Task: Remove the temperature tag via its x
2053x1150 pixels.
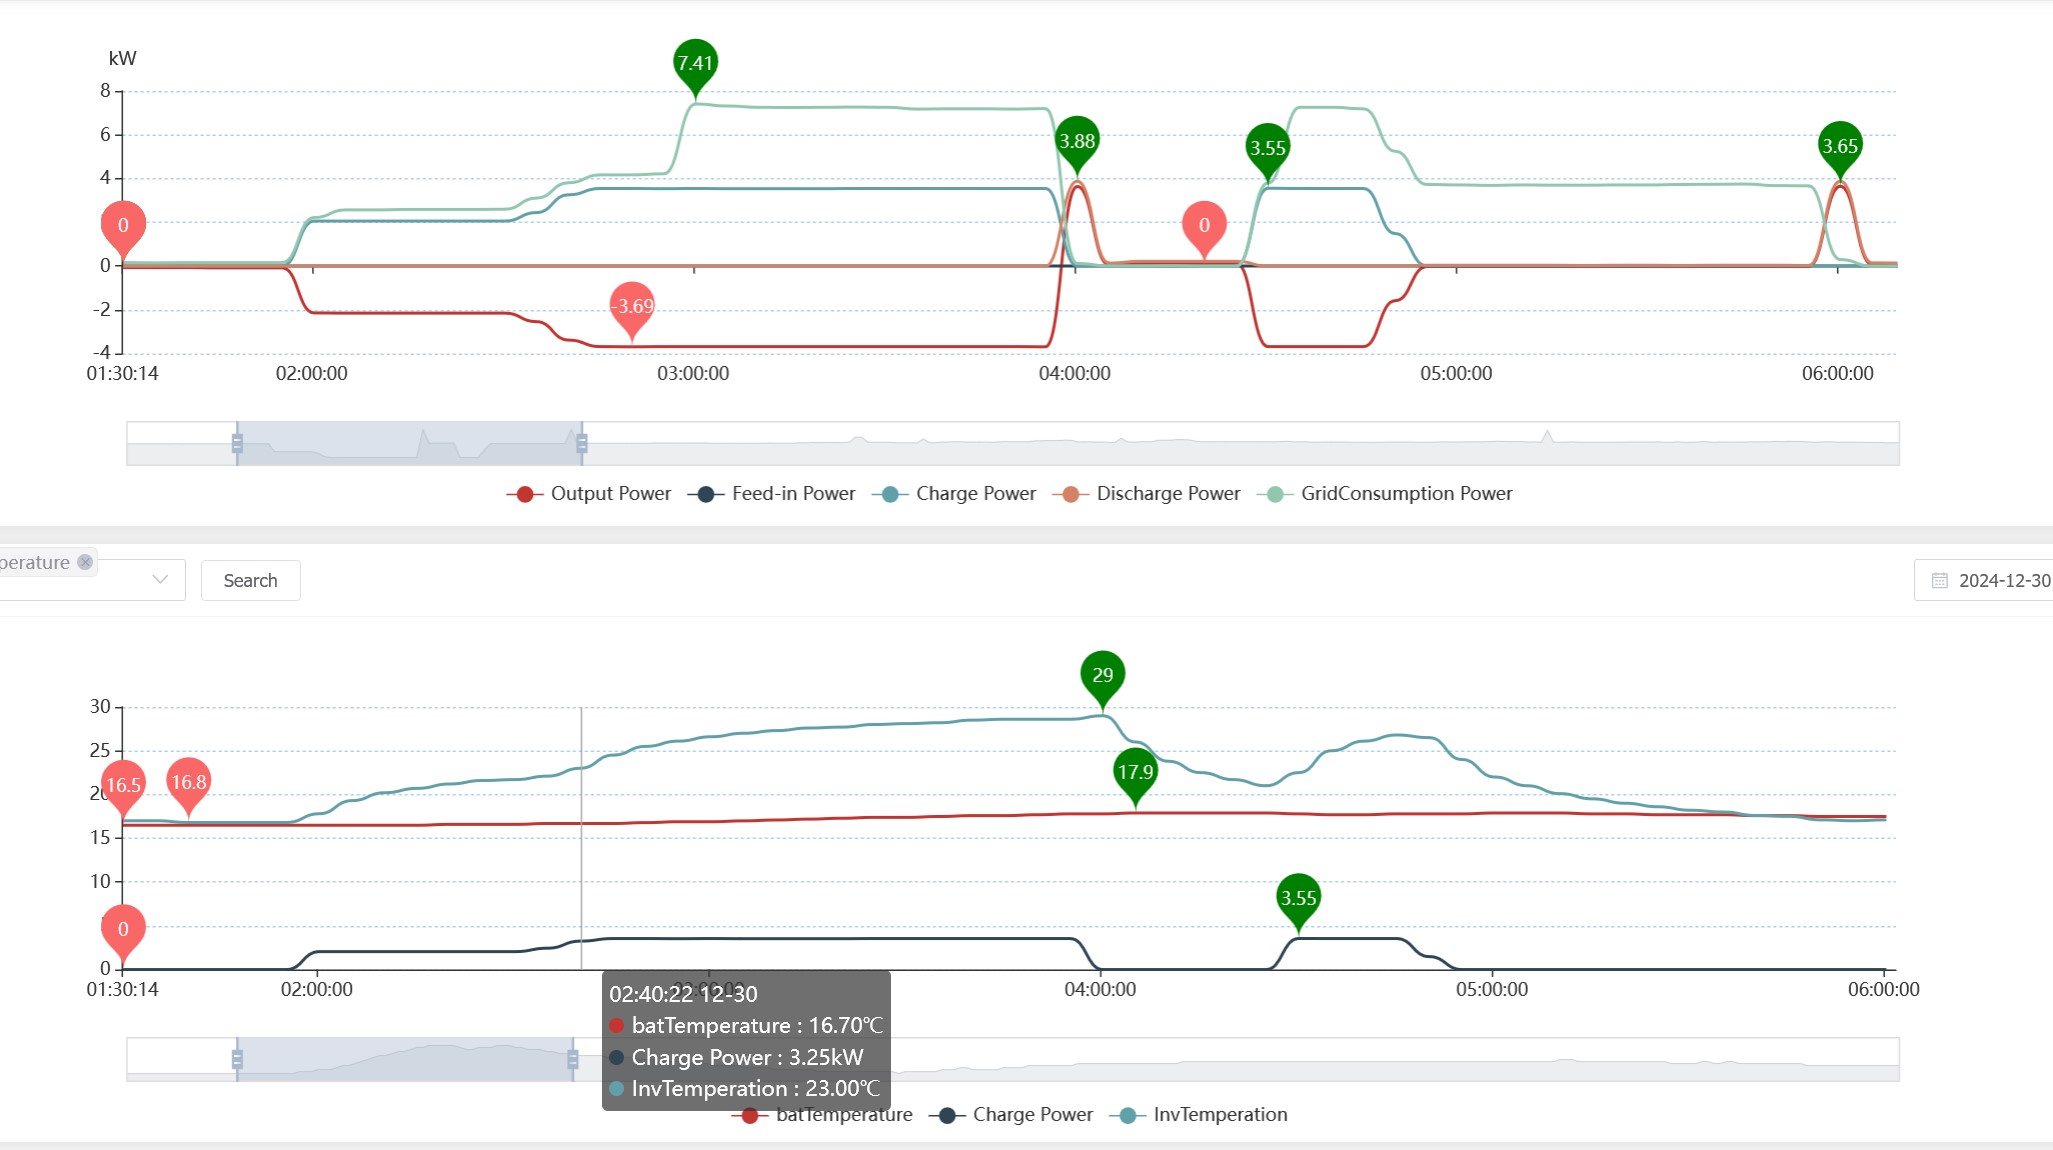Action: pyautogui.click(x=85, y=562)
